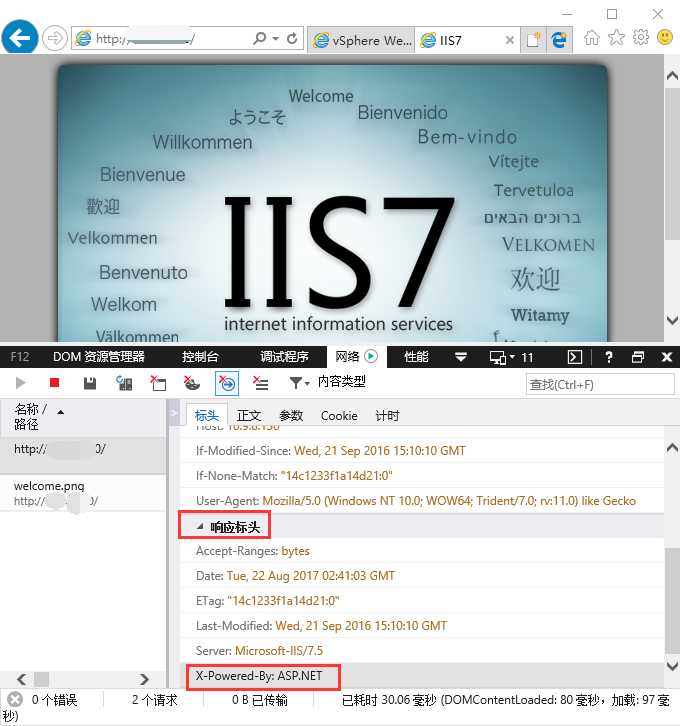This screenshot has height=726, width=680.
Task: Click the 查找 search input field
Action: 599,384
